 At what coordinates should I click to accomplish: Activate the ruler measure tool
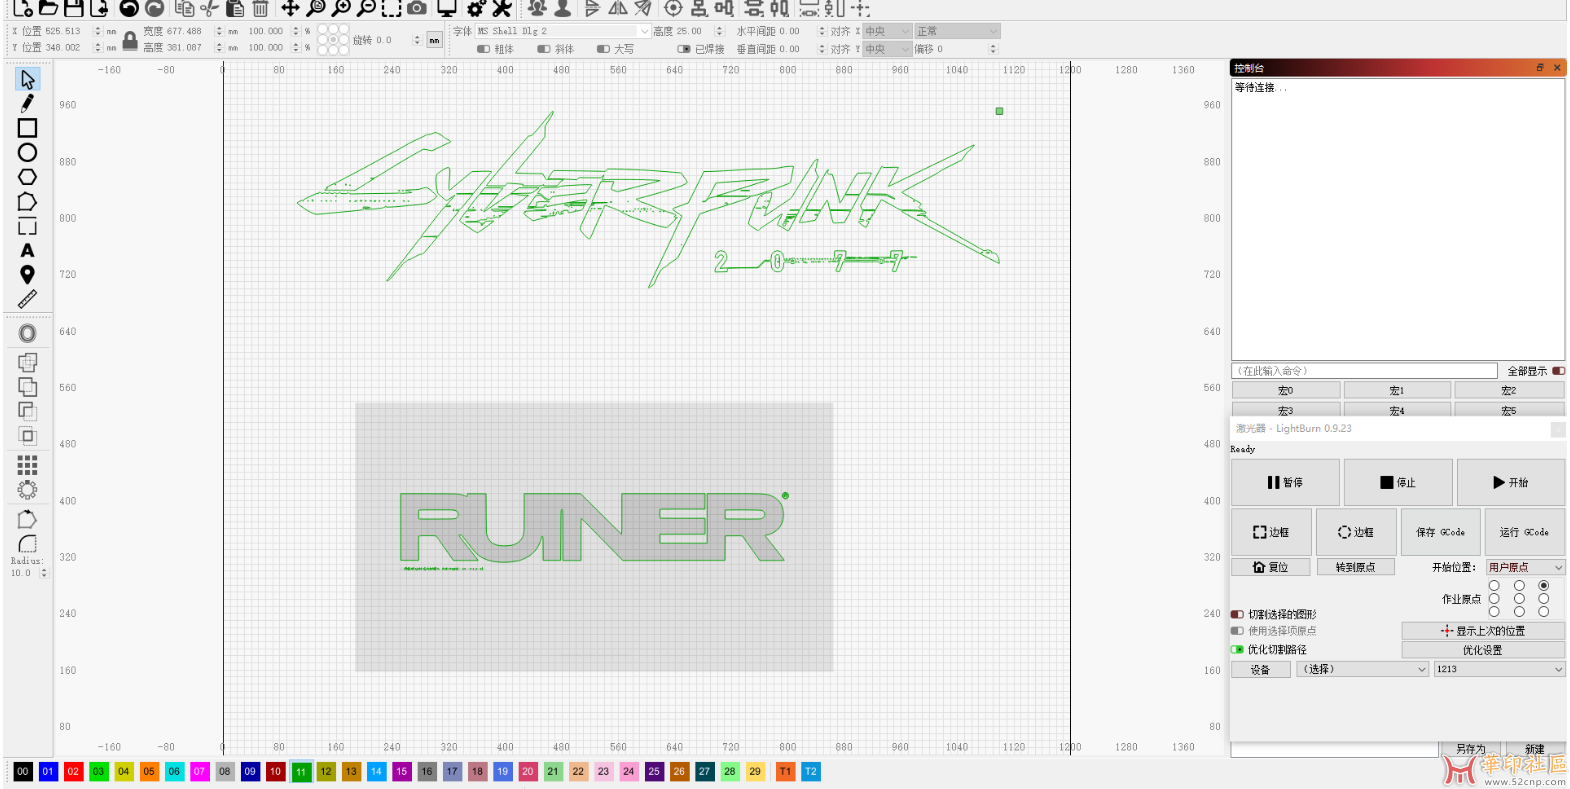27,299
